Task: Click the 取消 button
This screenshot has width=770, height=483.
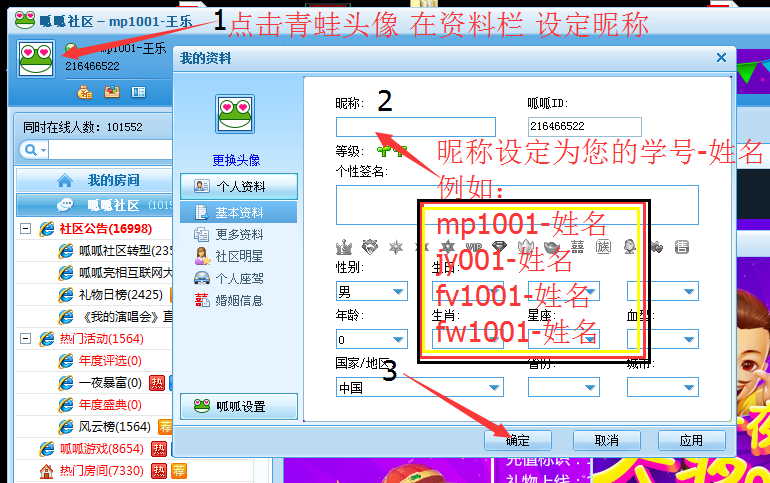Action: [x=606, y=440]
